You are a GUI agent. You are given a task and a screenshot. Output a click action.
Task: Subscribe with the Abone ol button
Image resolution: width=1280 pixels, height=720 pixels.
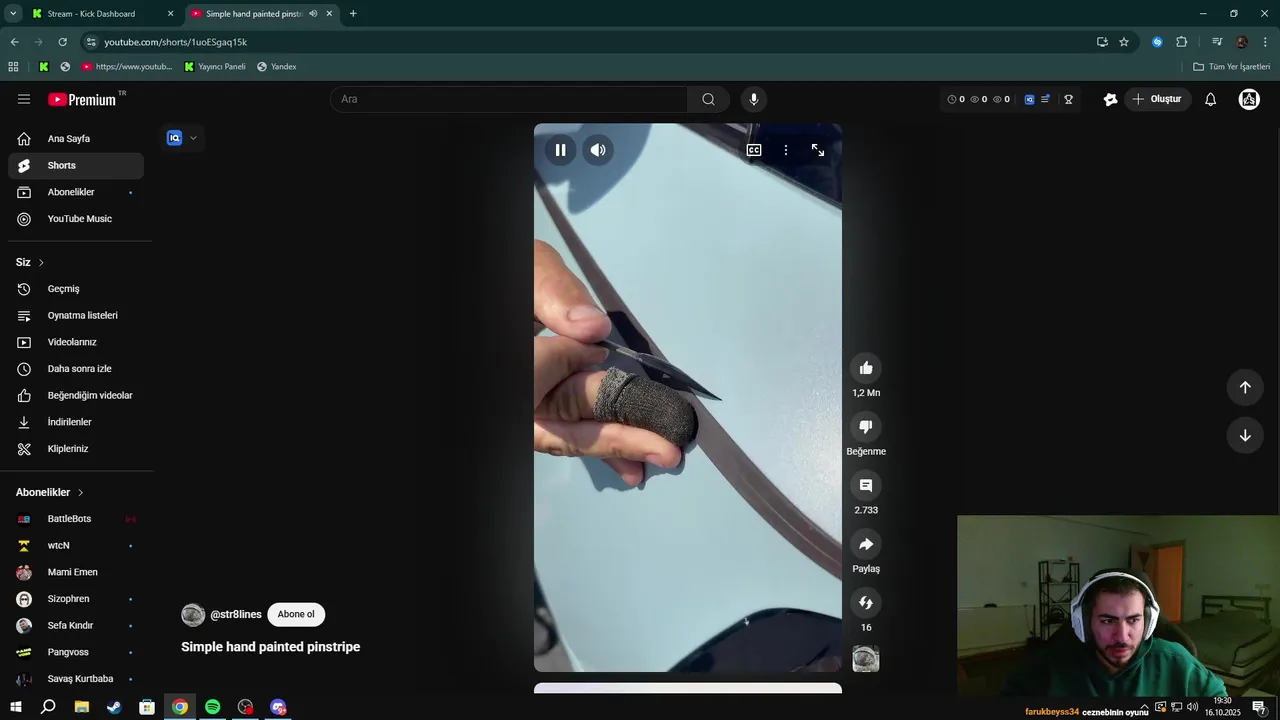click(x=296, y=614)
